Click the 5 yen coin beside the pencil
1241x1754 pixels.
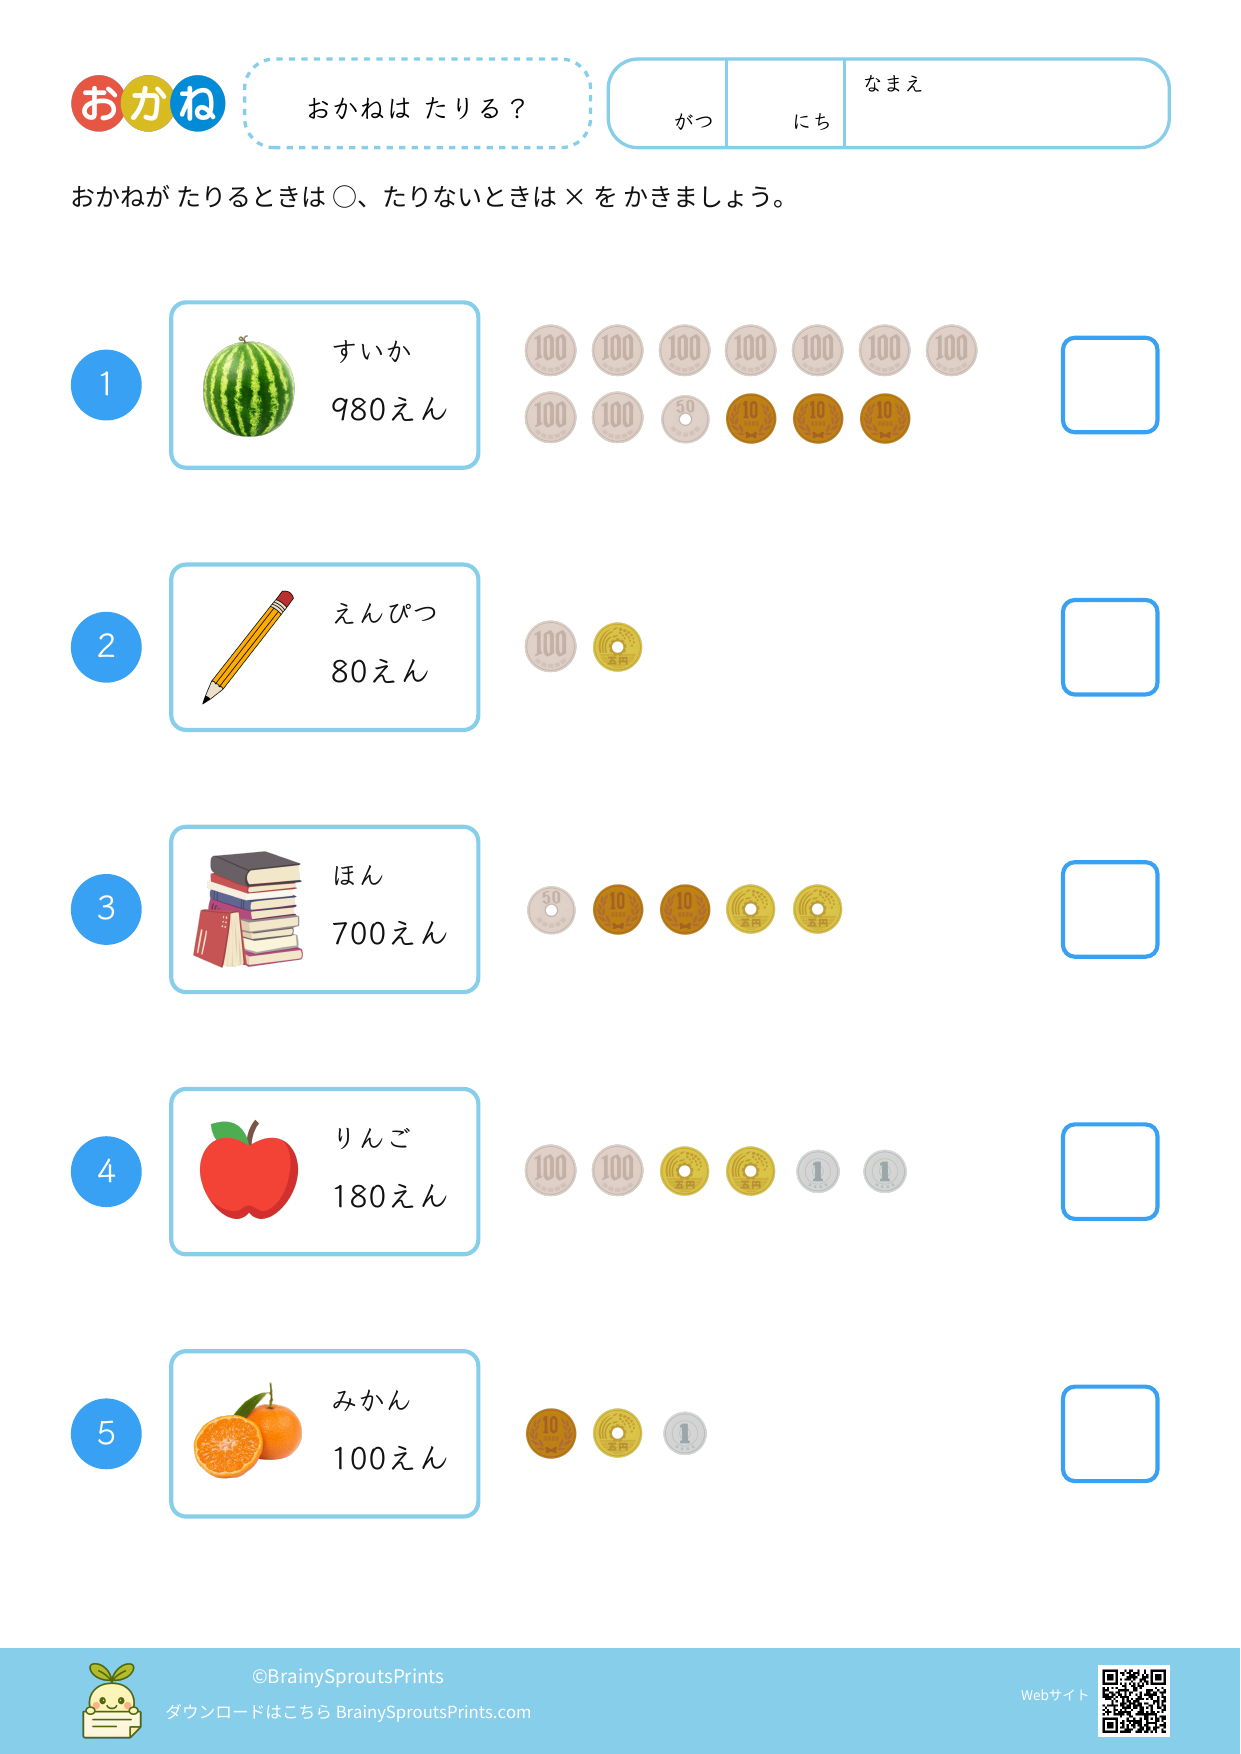pos(617,647)
